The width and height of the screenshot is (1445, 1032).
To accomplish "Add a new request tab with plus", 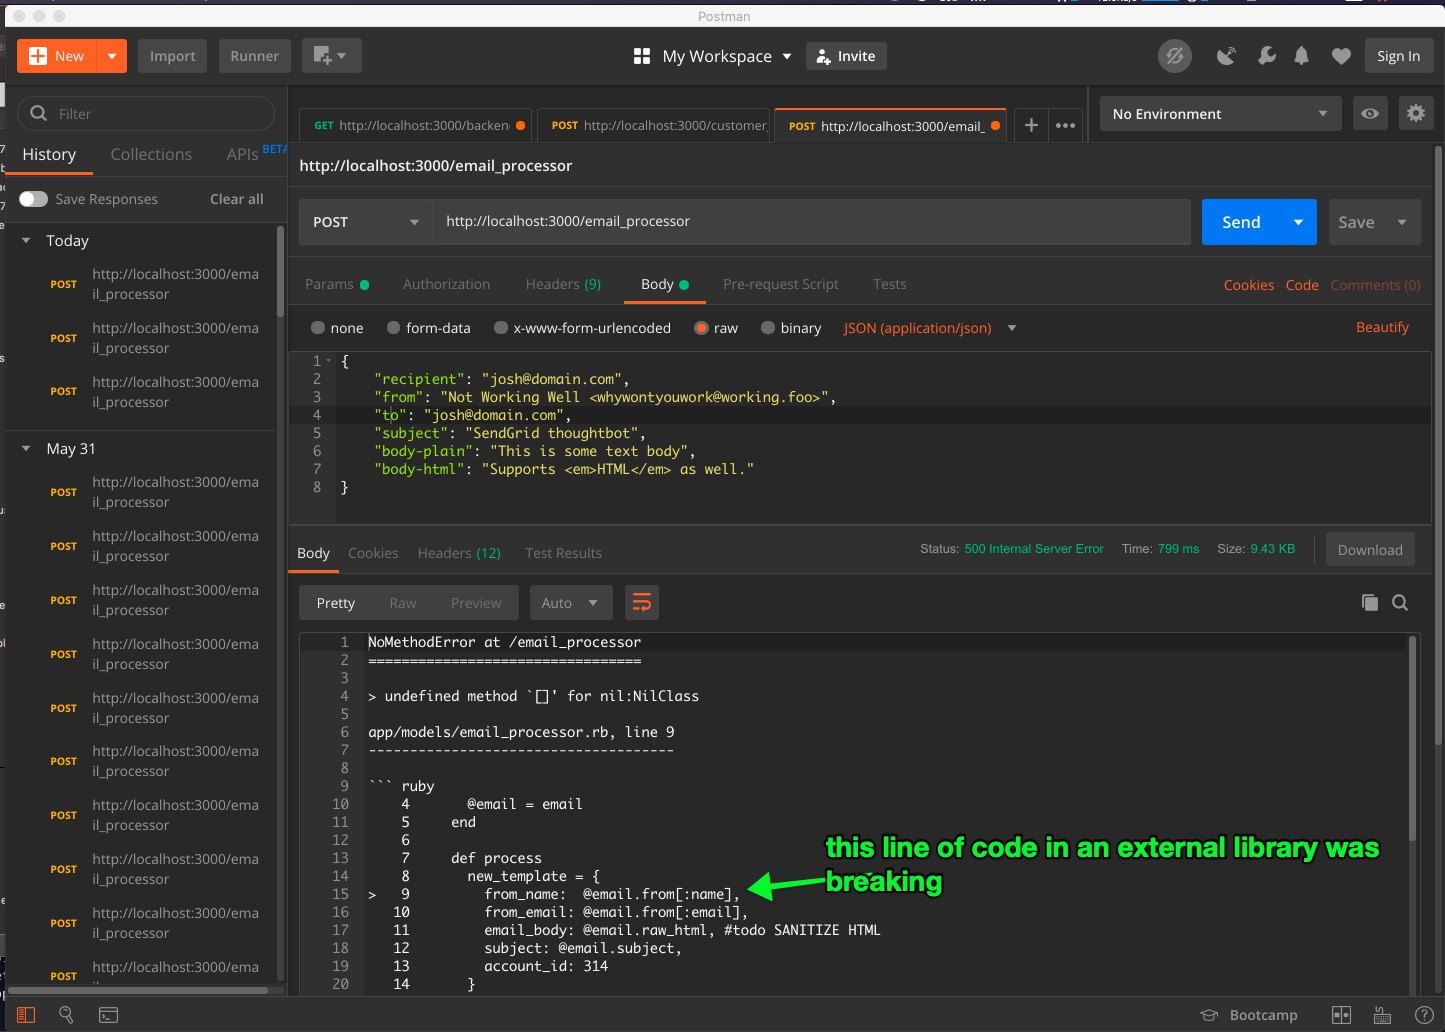I will coord(1031,125).
